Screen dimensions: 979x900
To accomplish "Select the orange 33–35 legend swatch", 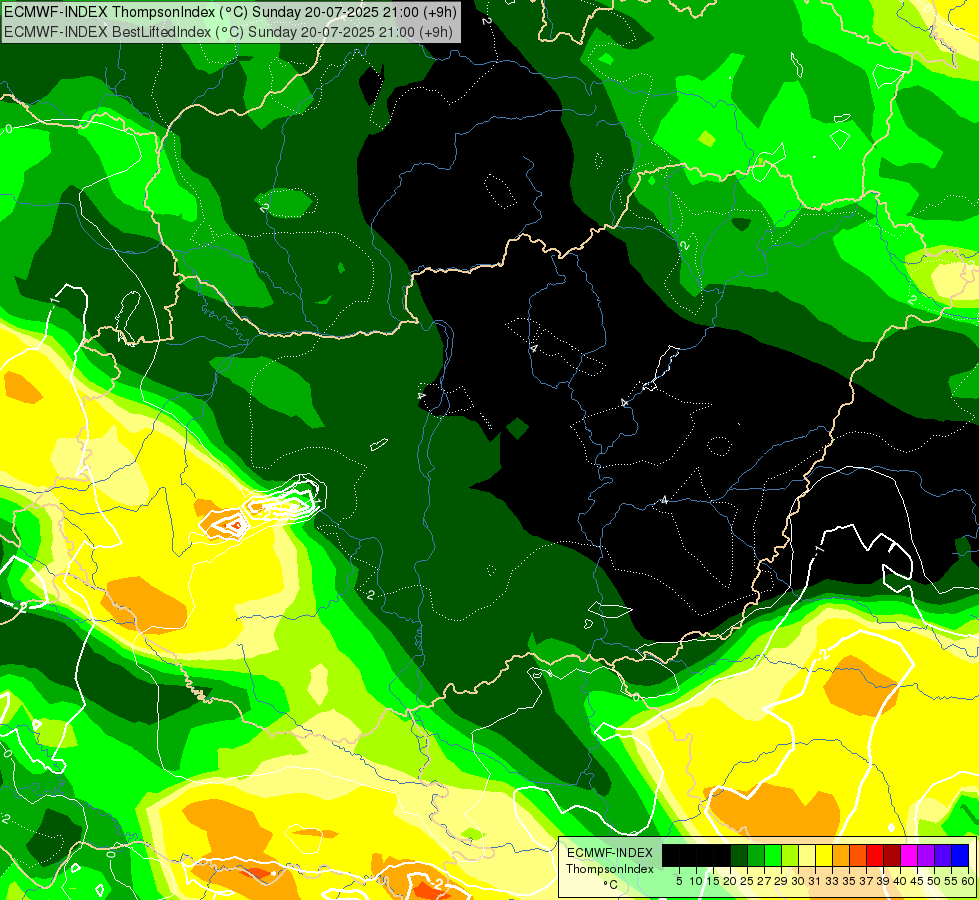I will [x=840, y=855].
